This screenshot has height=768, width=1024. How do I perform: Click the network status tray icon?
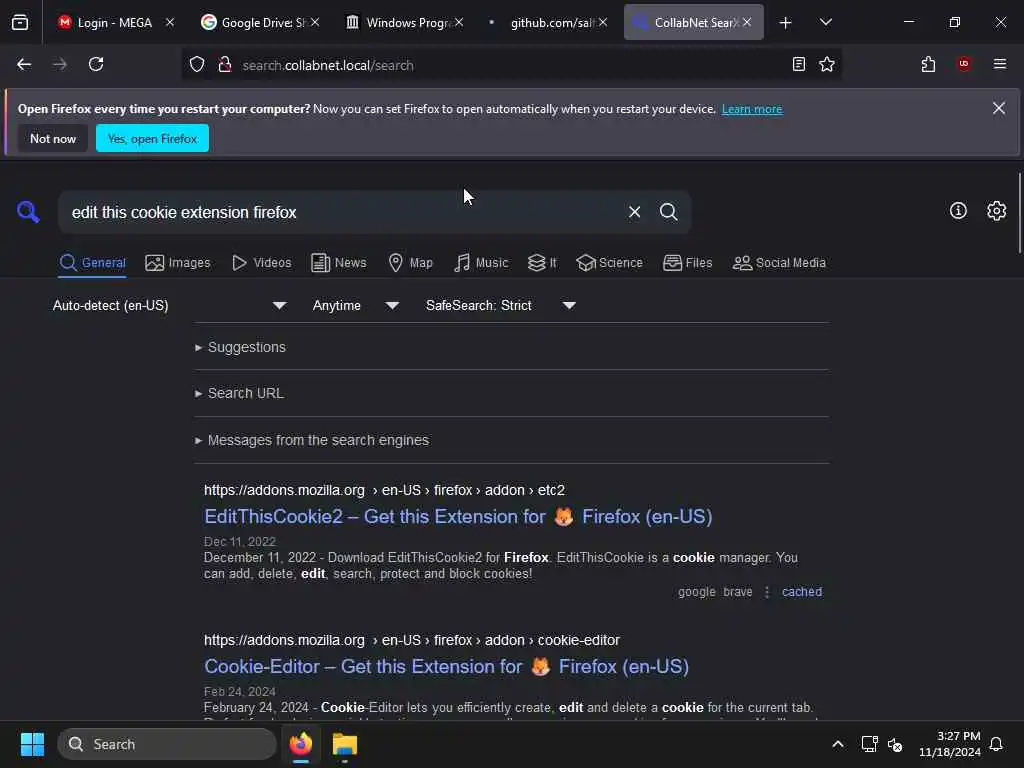869,744
